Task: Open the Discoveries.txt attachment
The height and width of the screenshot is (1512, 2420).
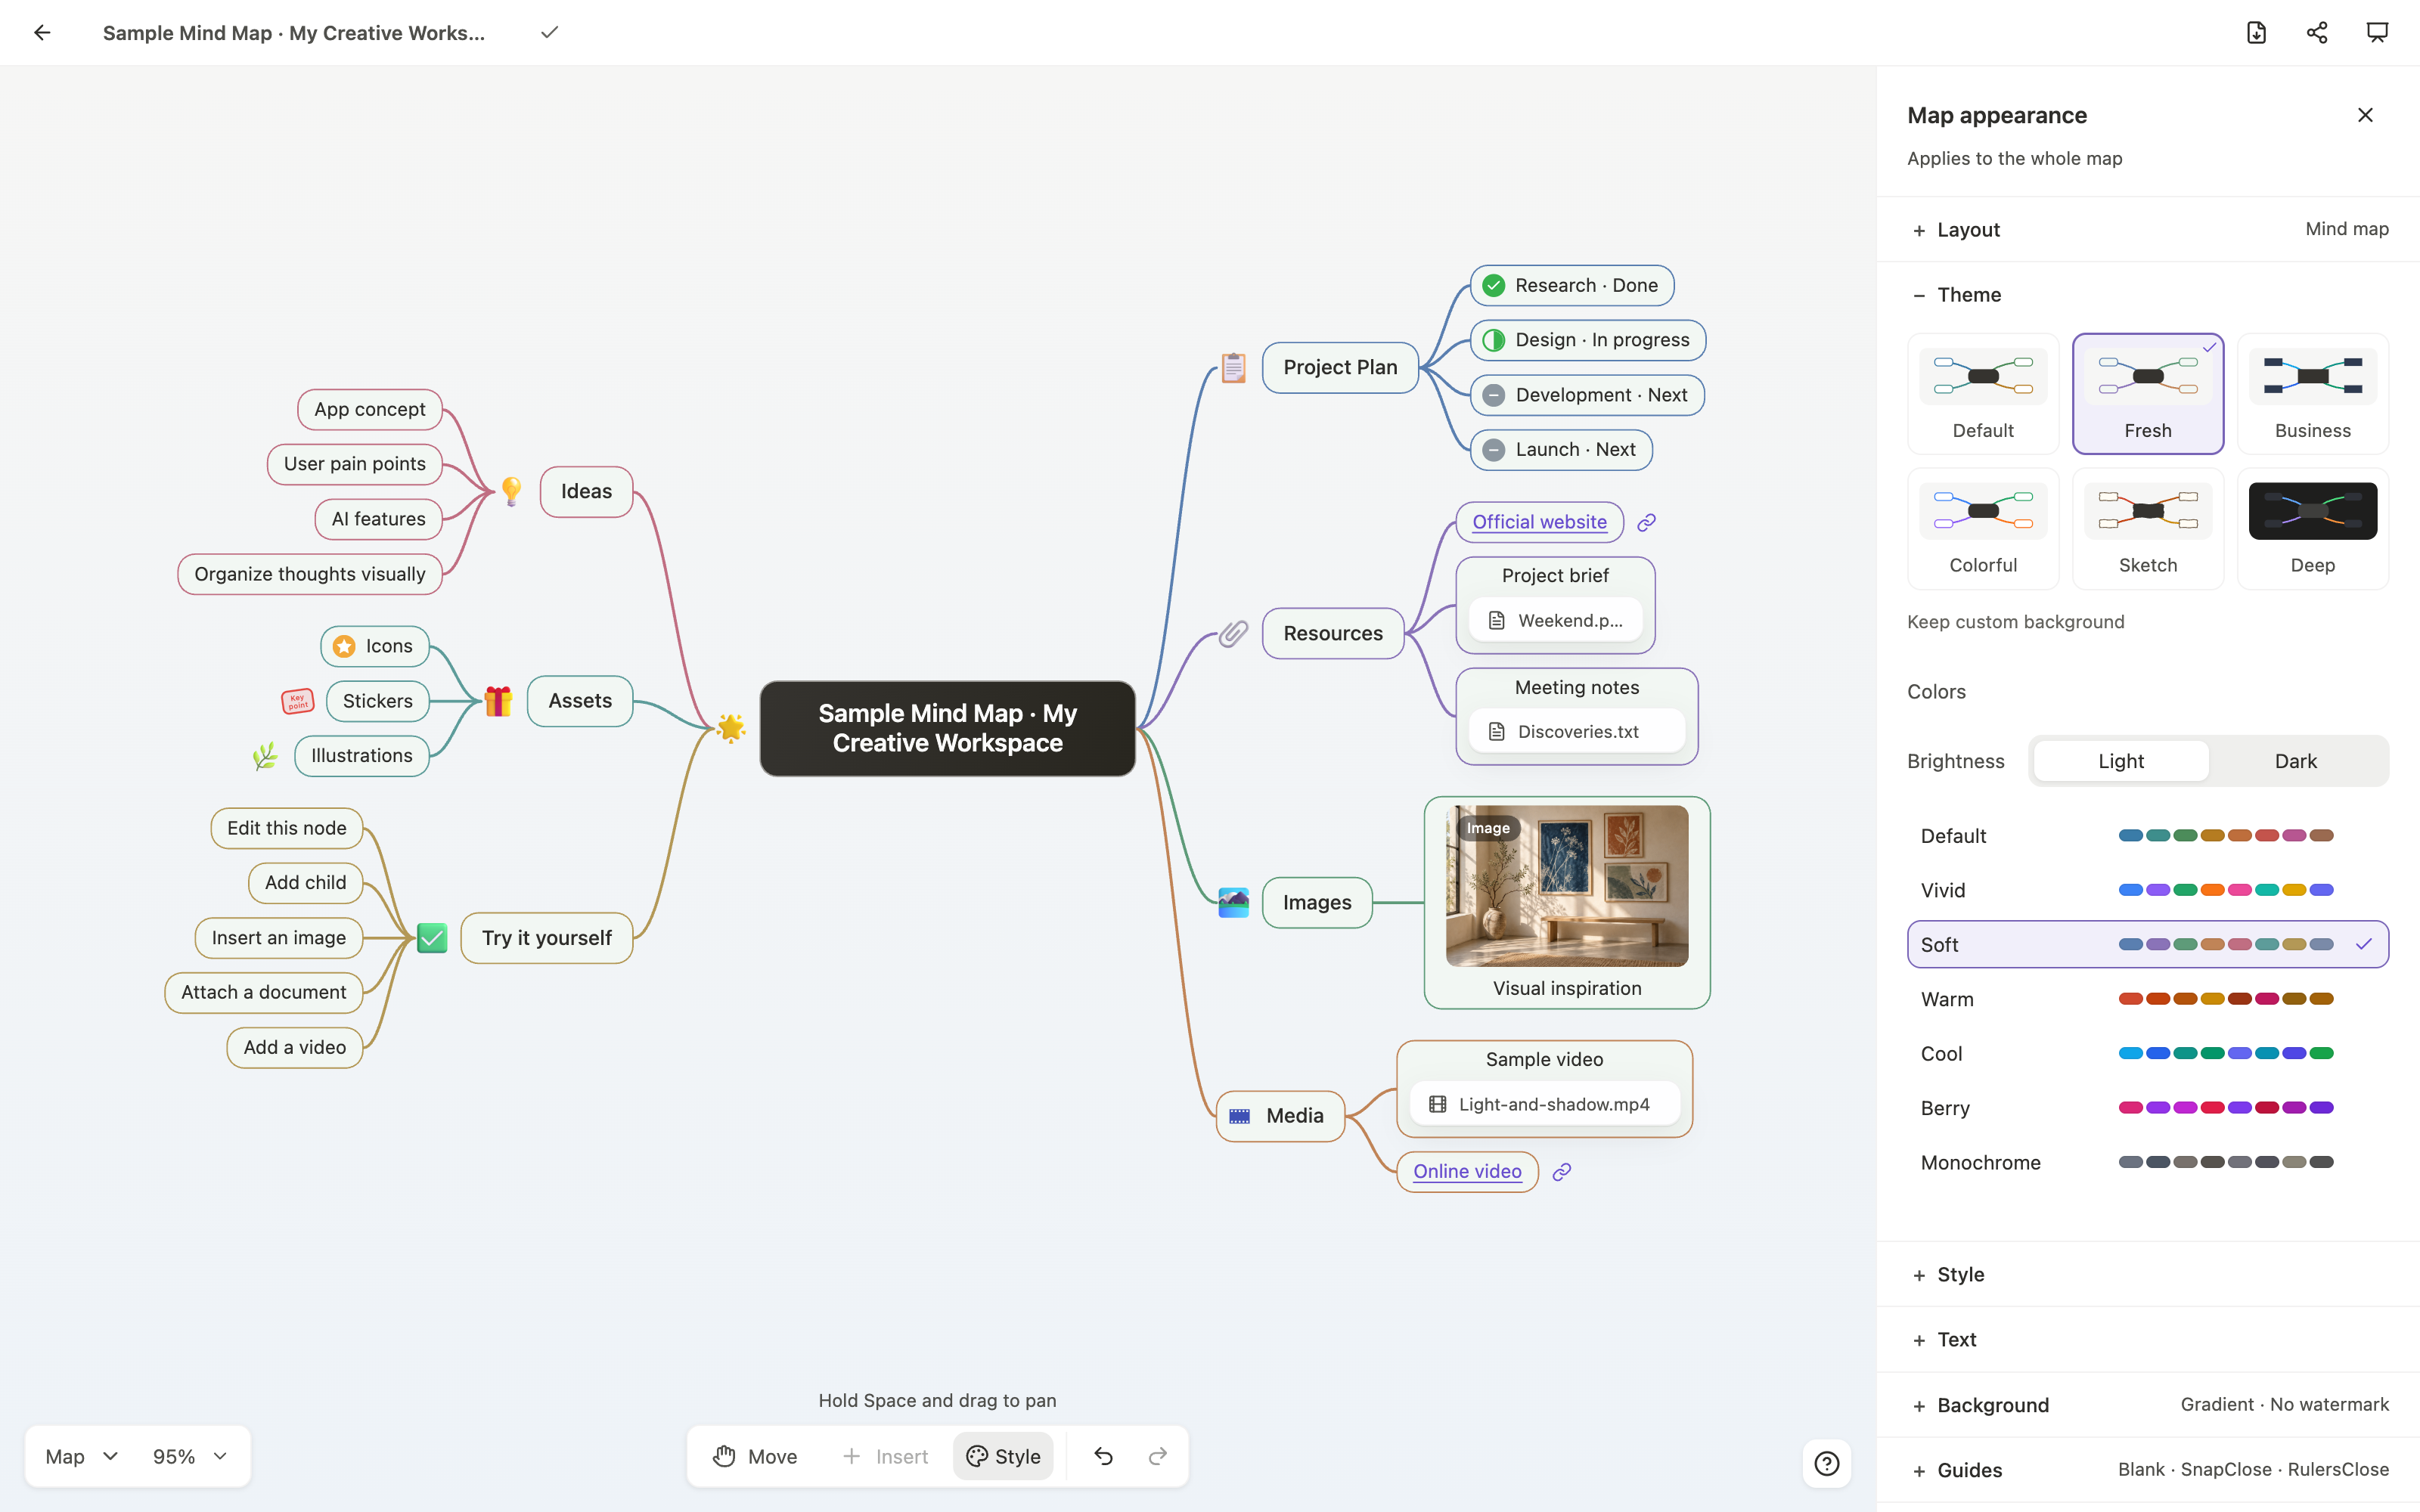Action: pos(1576,732)
